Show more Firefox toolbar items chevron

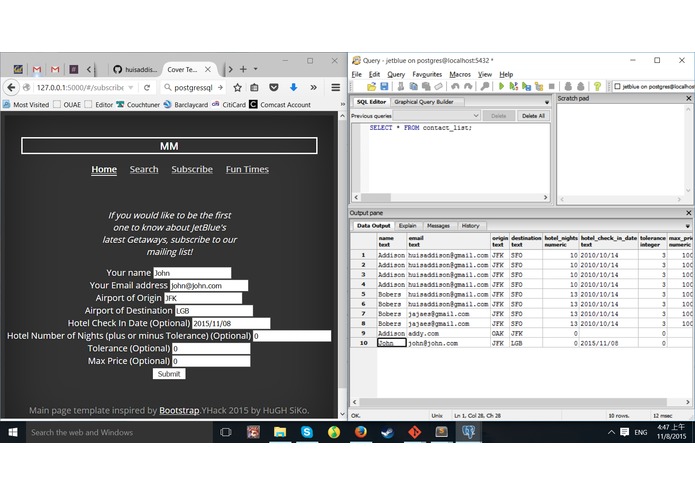pos(313,88)
